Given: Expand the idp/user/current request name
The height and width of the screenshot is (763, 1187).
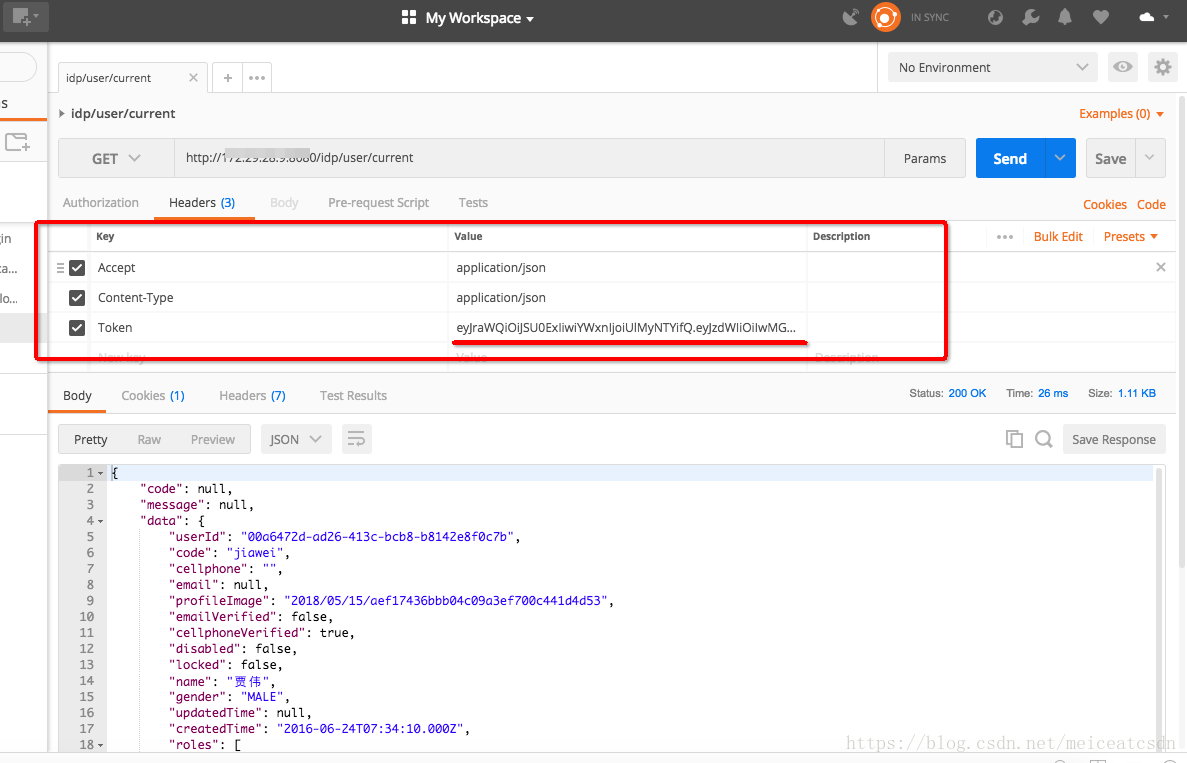Looking at the screenshot, I should pyautogui.click(x=61, y=114).
